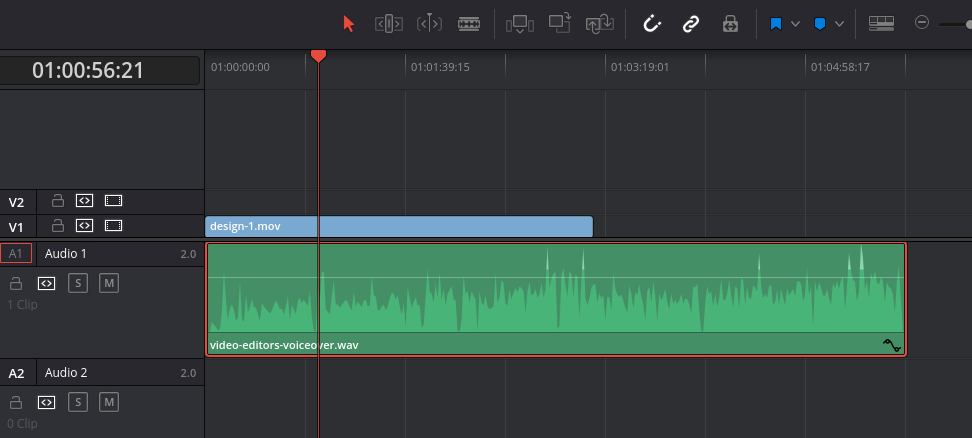Viewport: 972px width, 438px height.
Task: Click the "0 Clip" count in Audio 2
Action: [22, 423]
